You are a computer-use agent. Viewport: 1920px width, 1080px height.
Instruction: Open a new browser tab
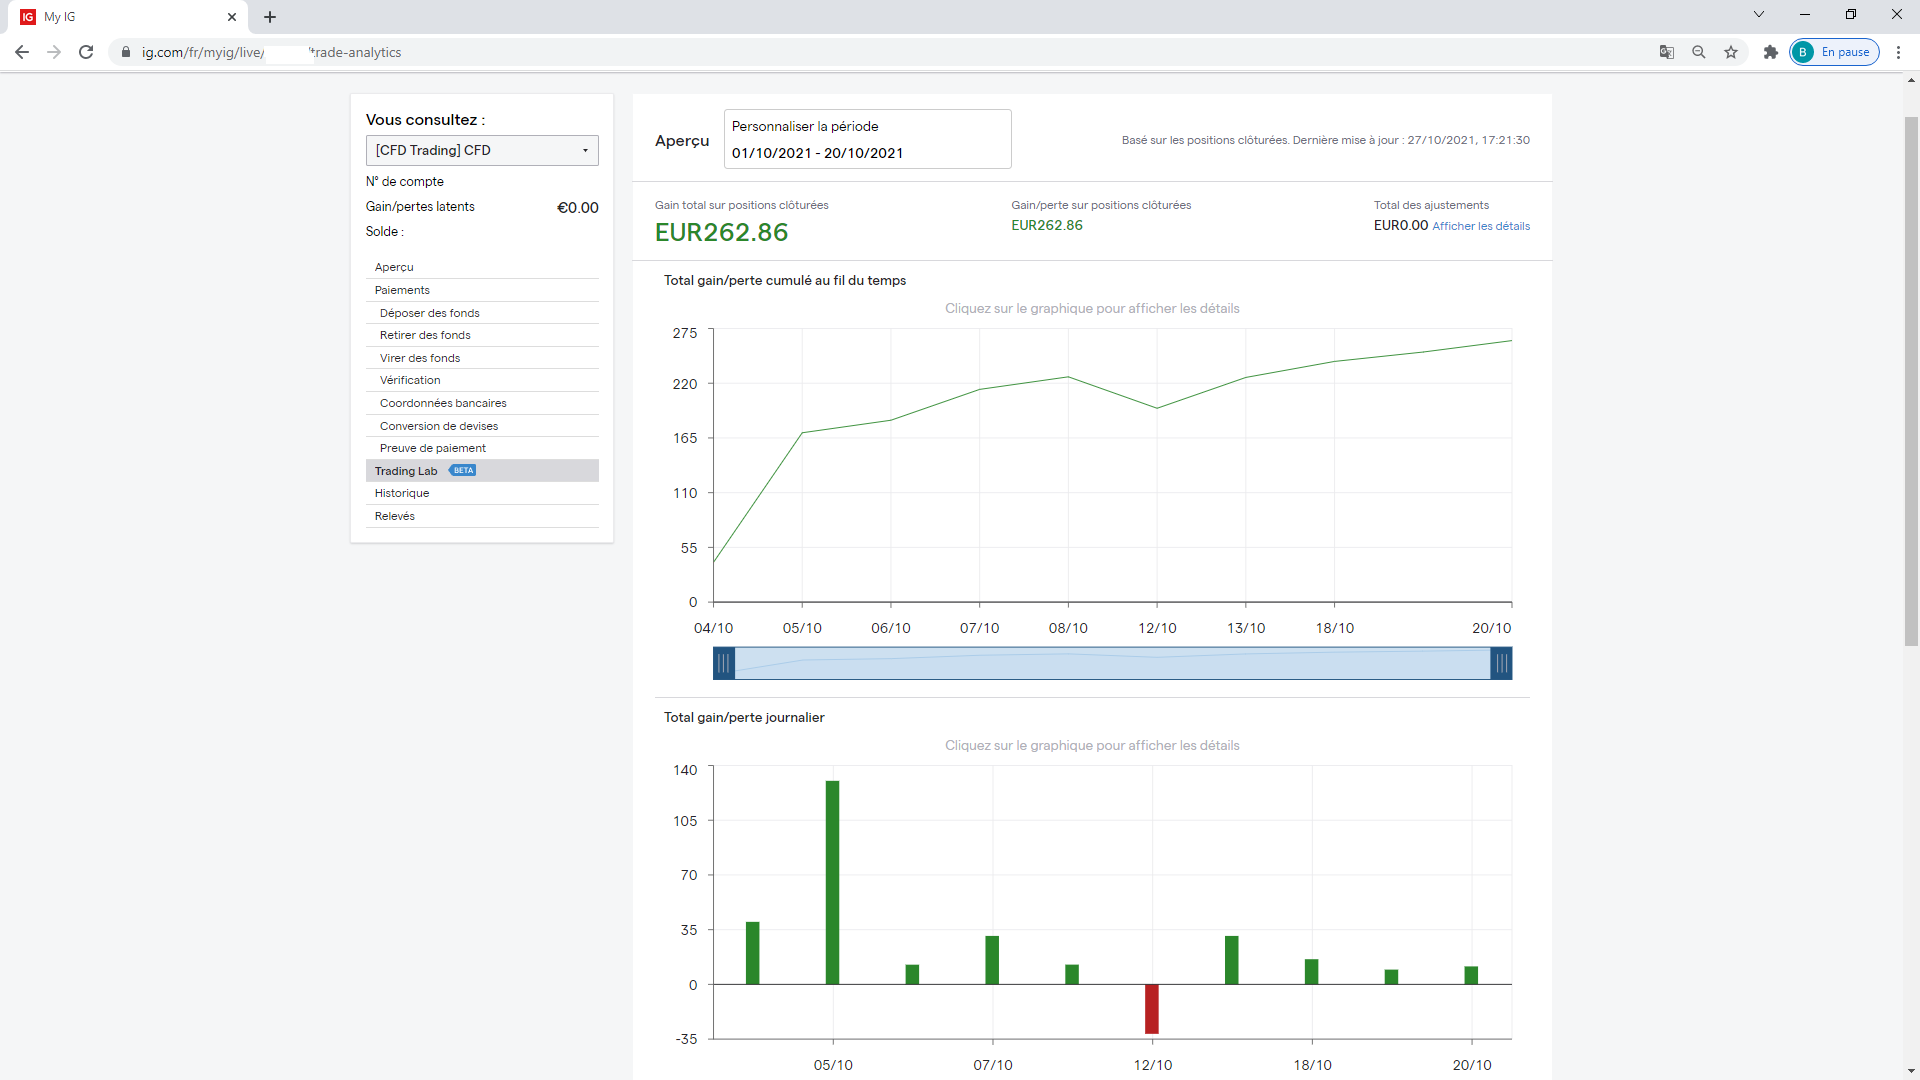tap(270, 17)
